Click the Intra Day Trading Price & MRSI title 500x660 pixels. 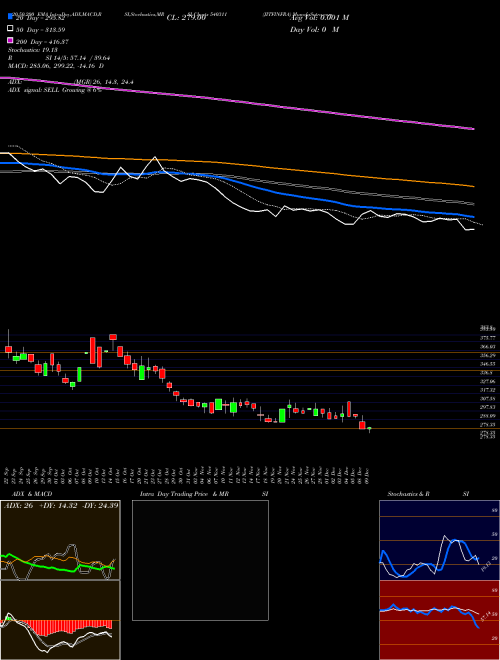[x=204, y=494]
